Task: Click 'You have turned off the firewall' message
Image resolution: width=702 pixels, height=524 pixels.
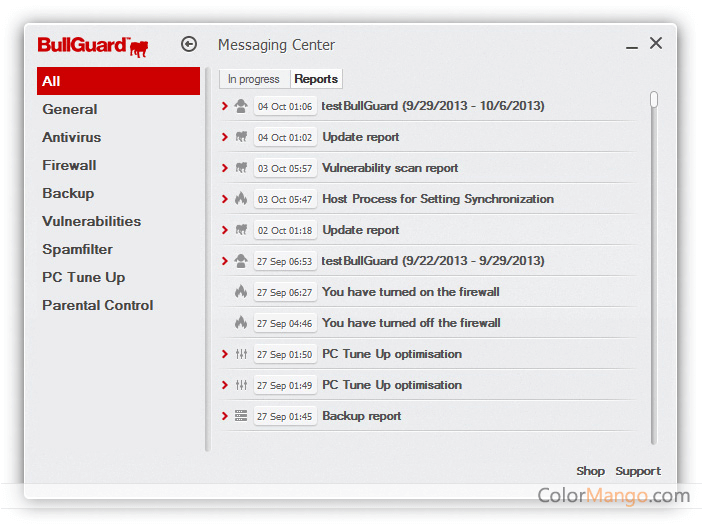Action: pyautogui.click(x=411, y=323)
